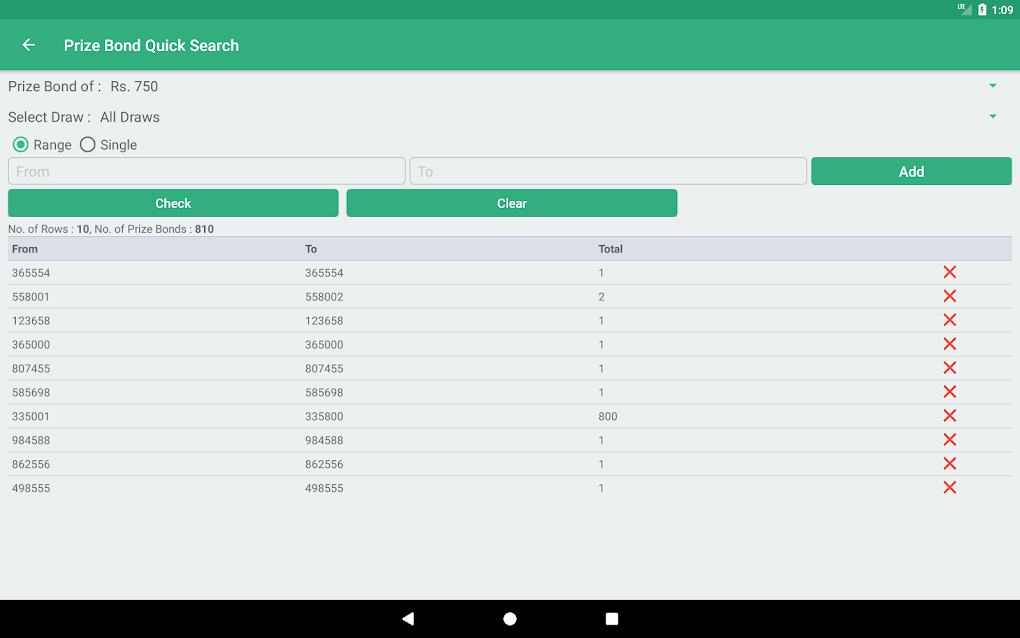Focus the From input field
This screenshot has height=638, width=1020.
tap(207, 171)
